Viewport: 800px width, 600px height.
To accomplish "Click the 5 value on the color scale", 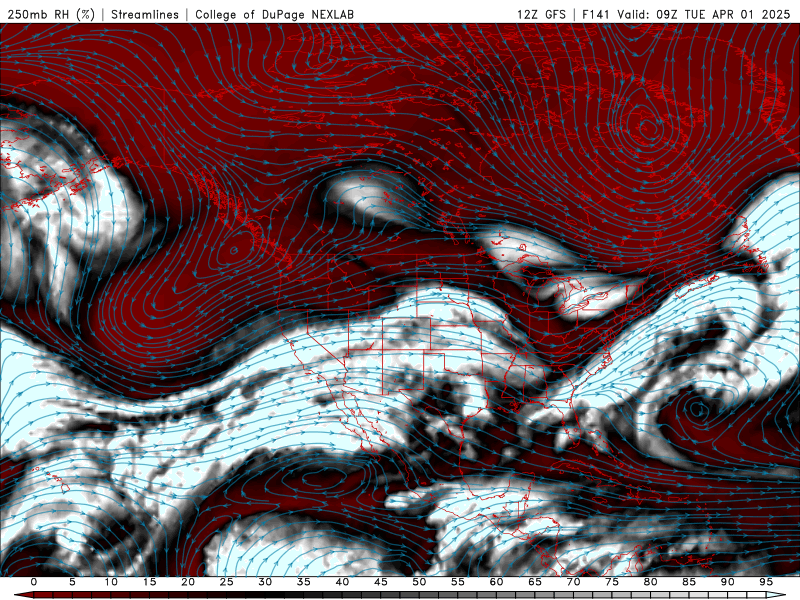I will click(72, 582).
